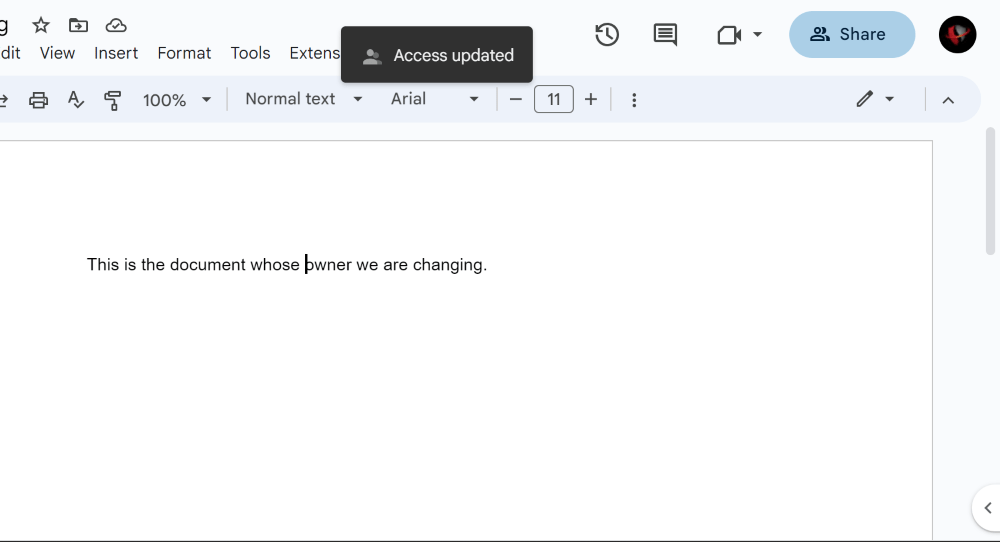Image resolution: width=1000 pixels, height=542 pixels.
Task: Click the word 'document' in the text
Action: coord(207,265)
